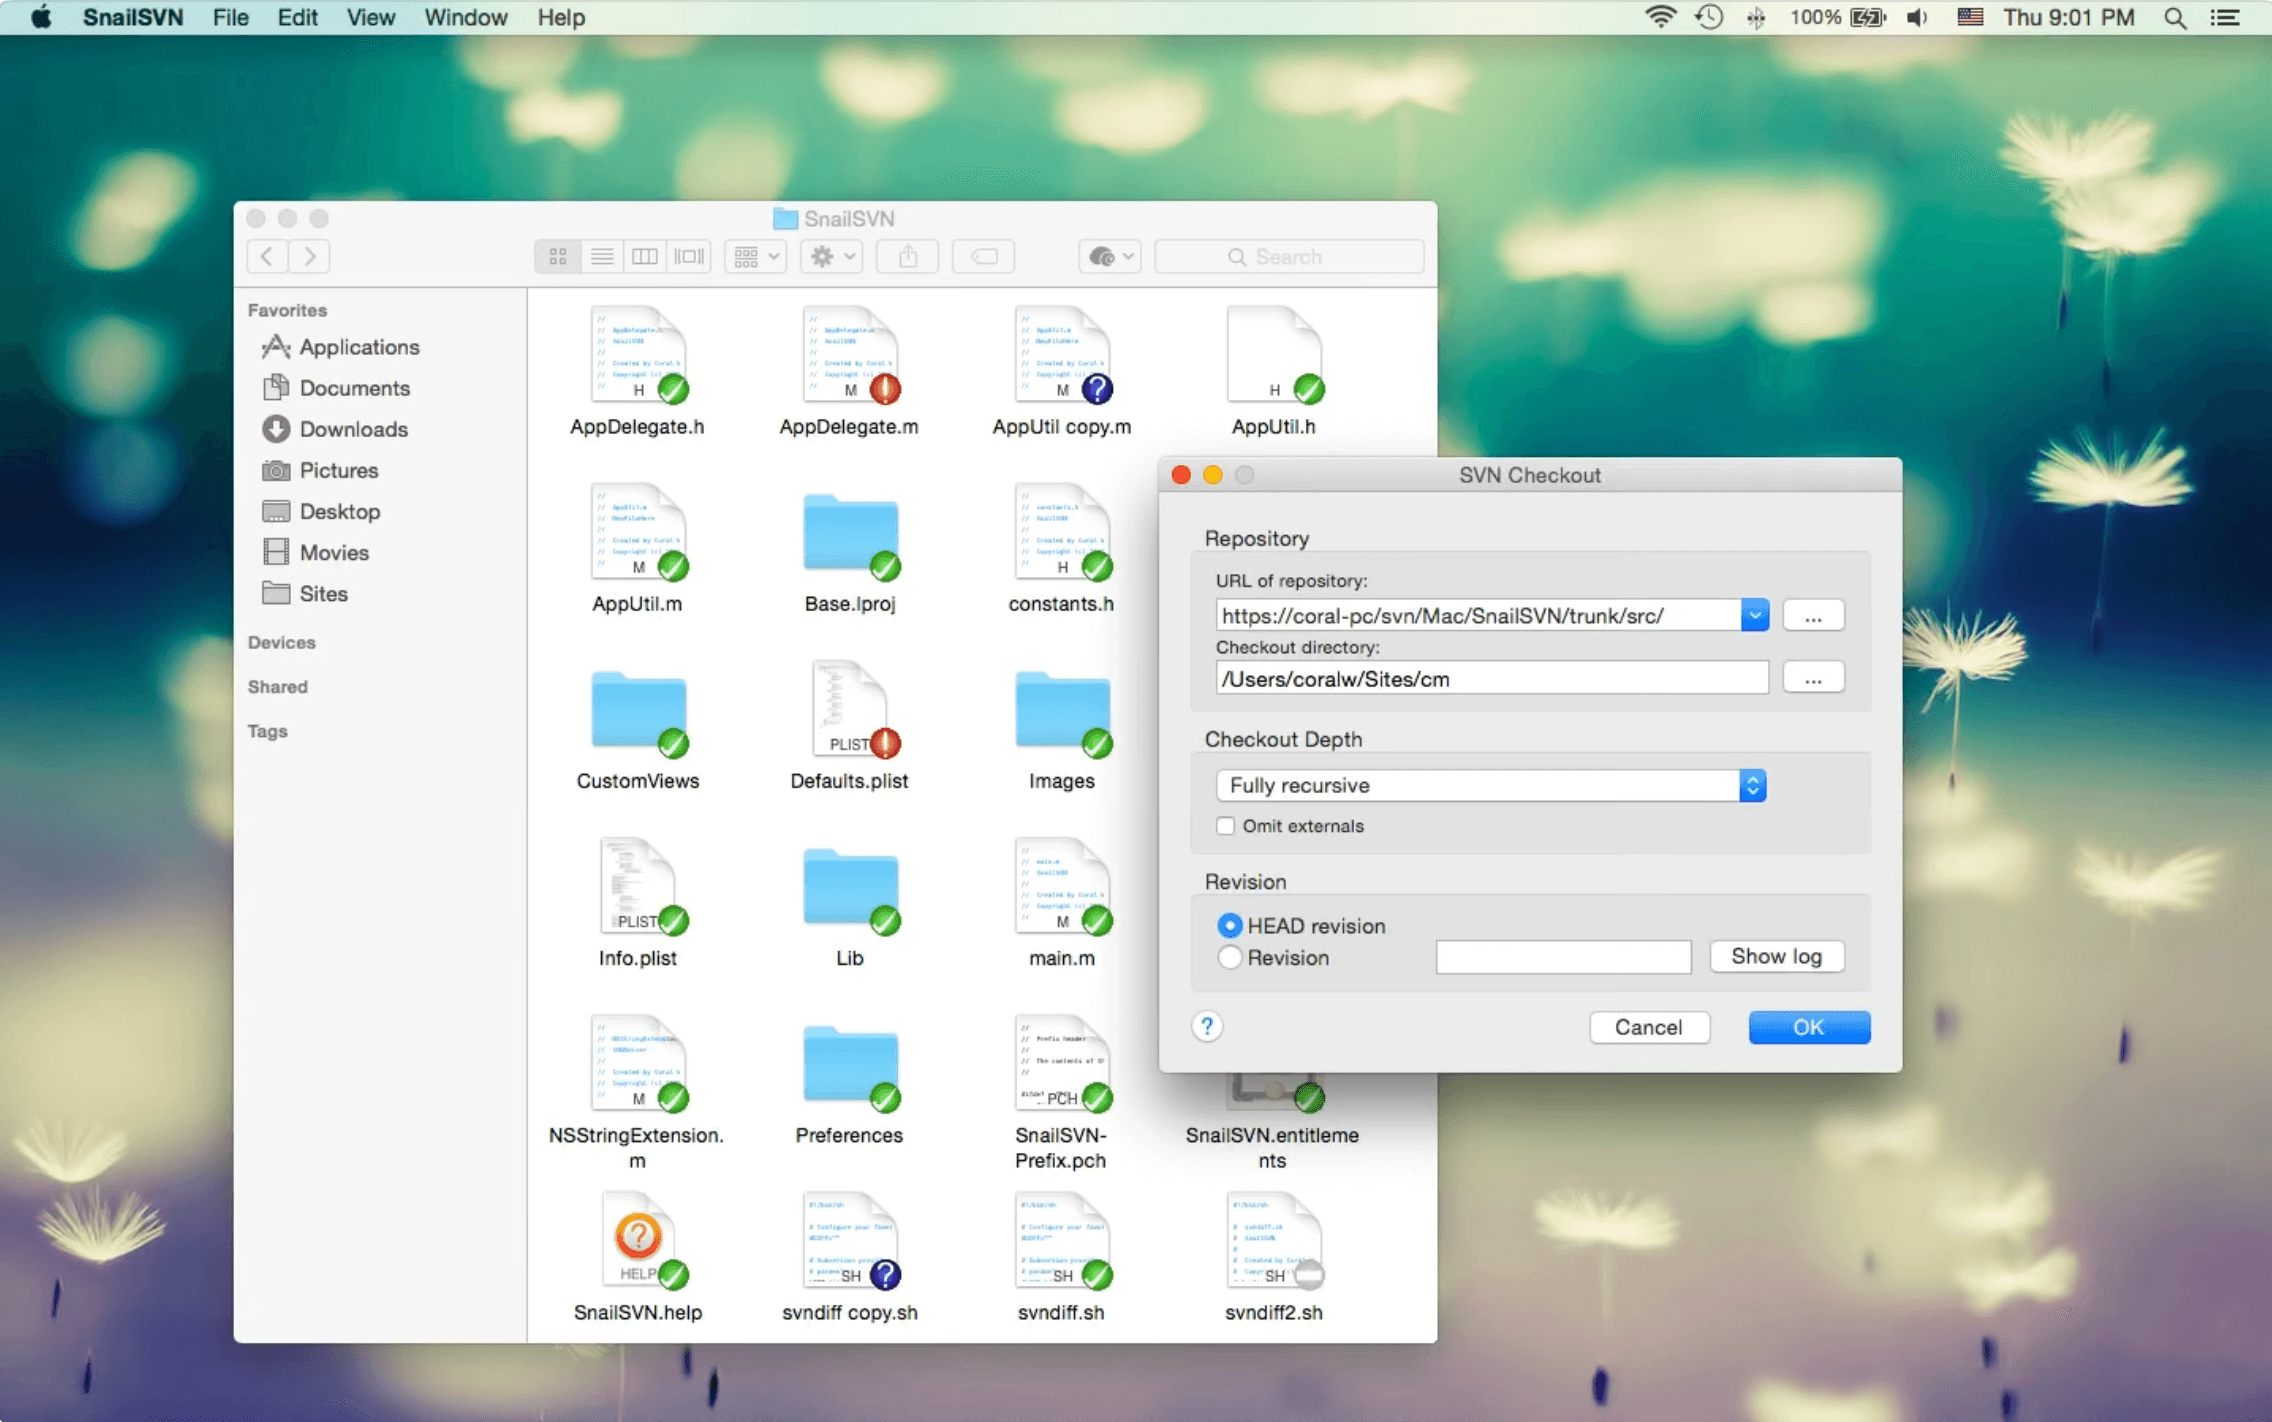This screenshot has height=1422, width=2272.
Task: Go back in Finder window
Action: [267, 257]
